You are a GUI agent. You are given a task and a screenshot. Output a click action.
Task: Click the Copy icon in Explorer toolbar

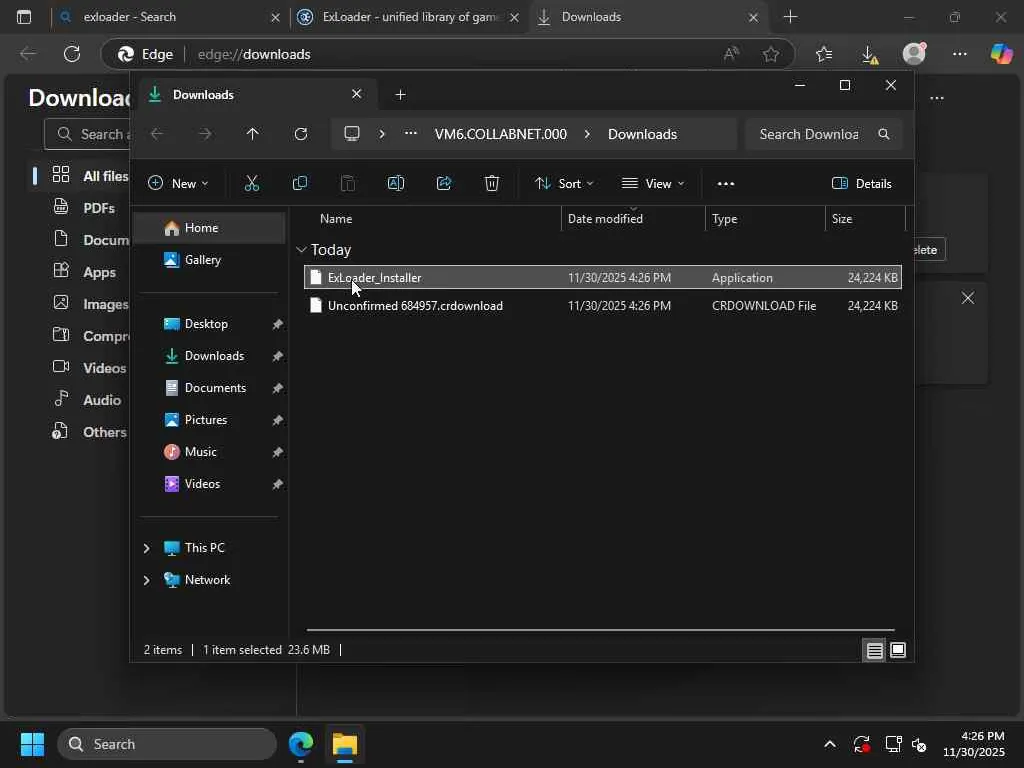point(300,184)
